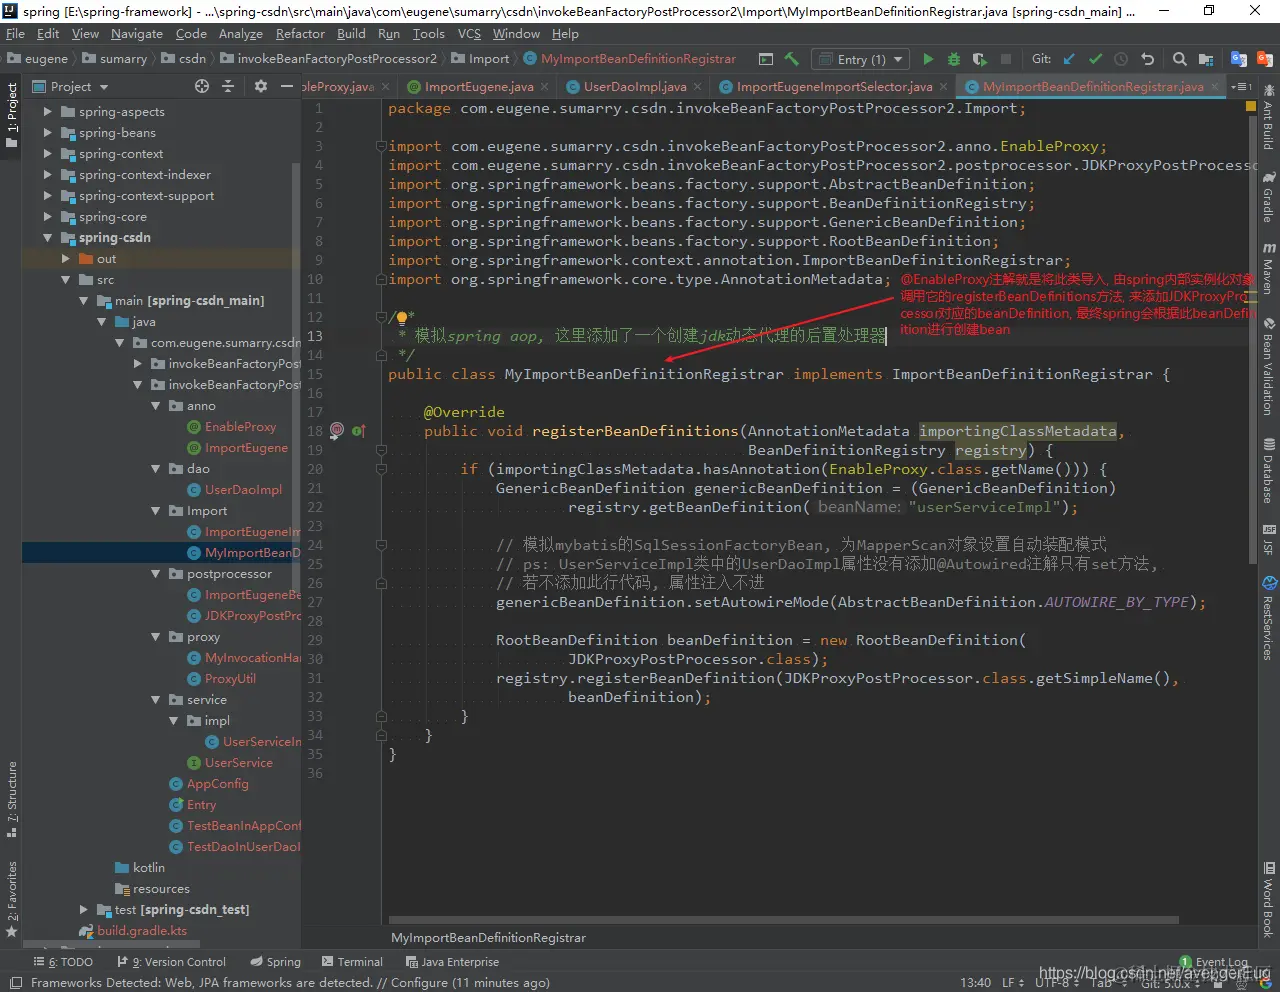Toggle tool window bars icon in status bar corner
The image size is (1280, 992).
point(14,983)
